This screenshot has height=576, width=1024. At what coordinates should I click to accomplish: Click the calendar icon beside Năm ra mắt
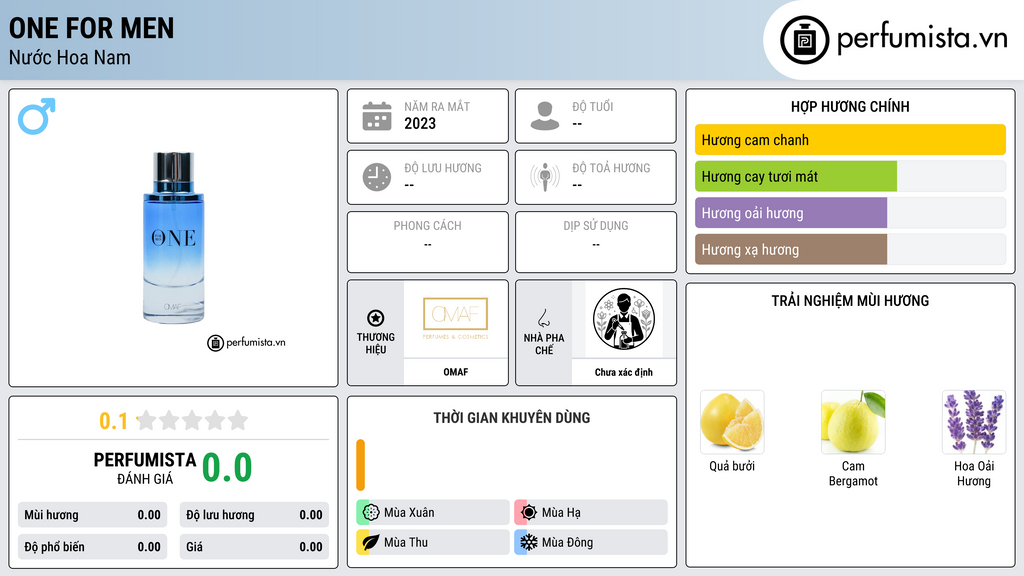coord(377,116)
